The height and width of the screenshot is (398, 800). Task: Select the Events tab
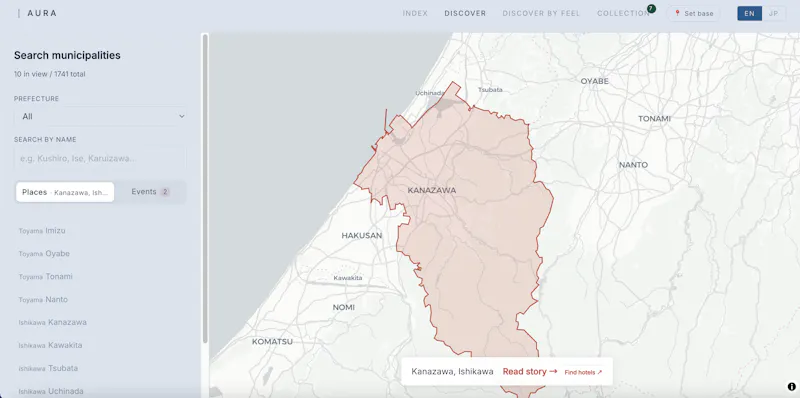pos(150,192)
